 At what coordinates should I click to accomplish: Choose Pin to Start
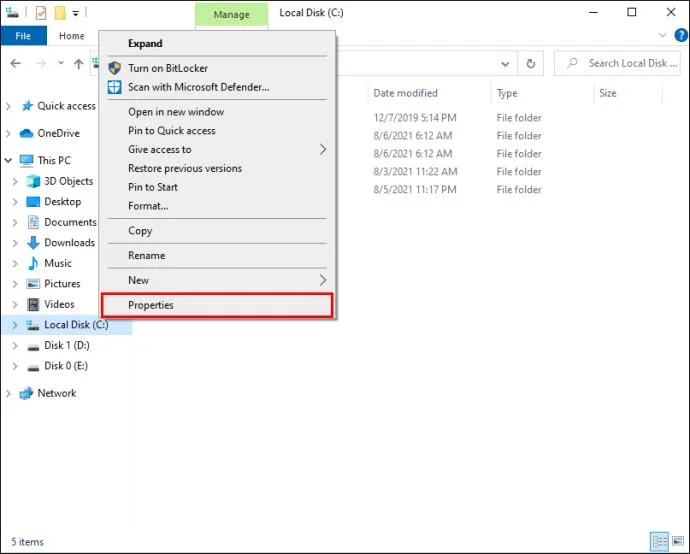218,187
